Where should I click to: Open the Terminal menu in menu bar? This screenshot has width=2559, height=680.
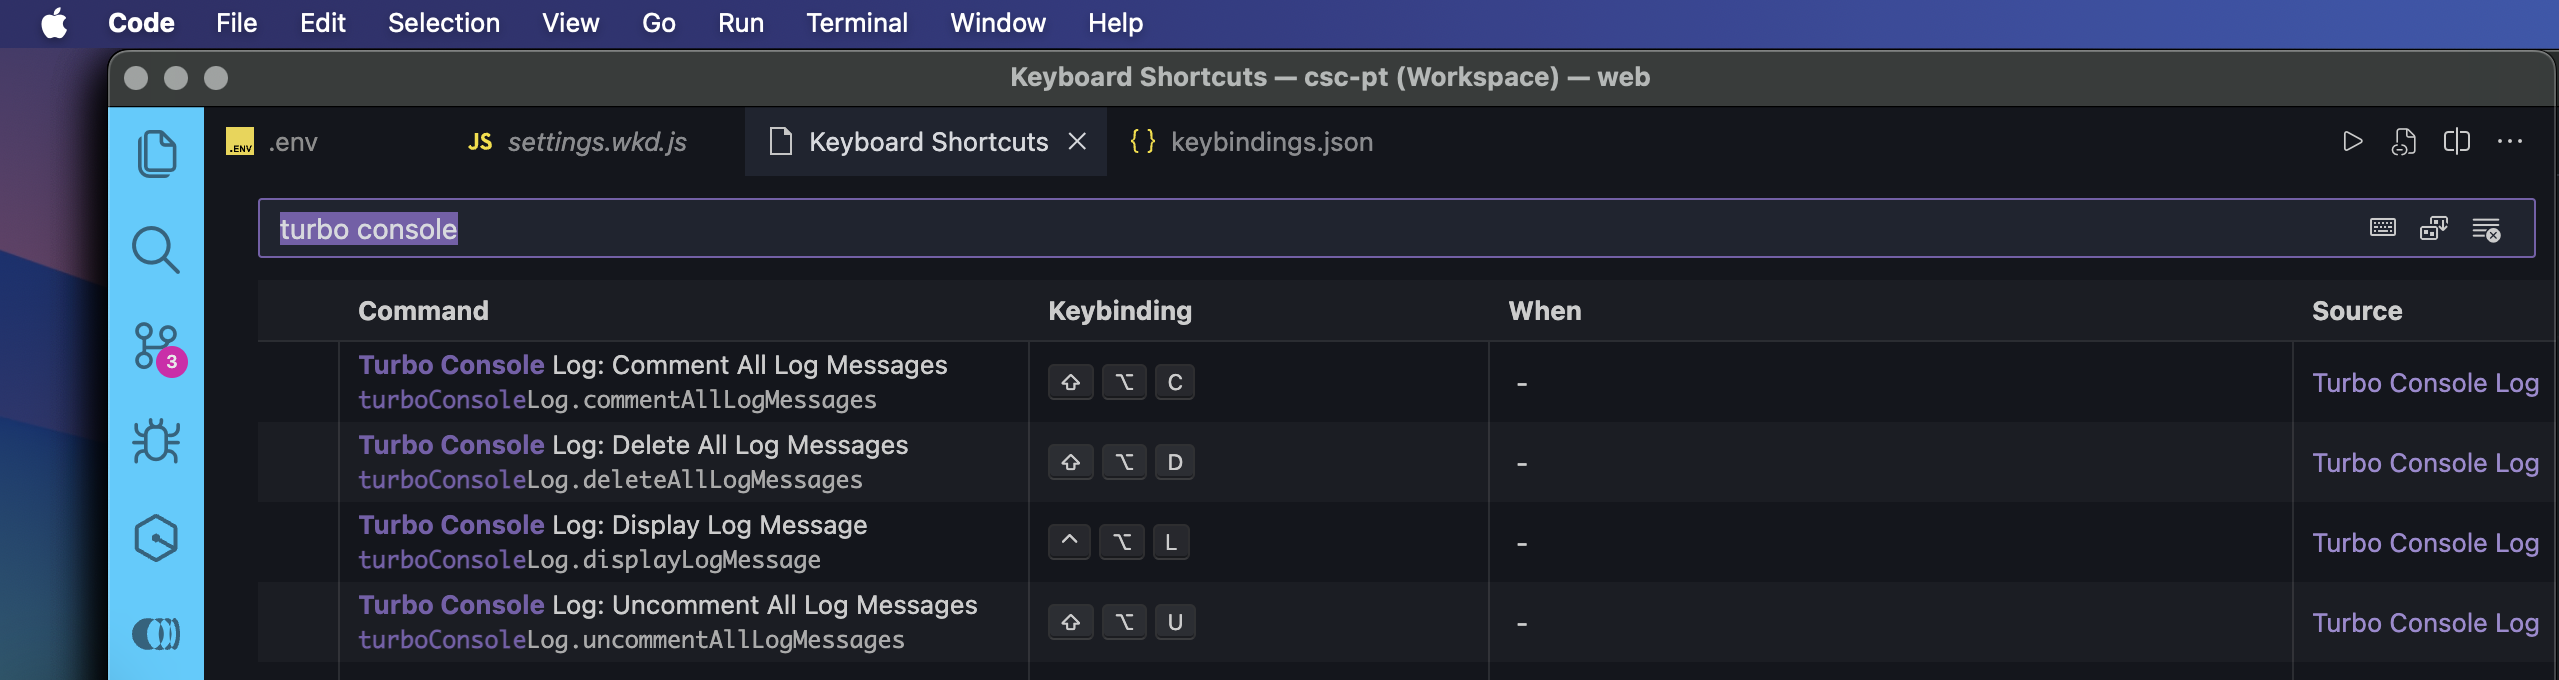tap(857, 23)
